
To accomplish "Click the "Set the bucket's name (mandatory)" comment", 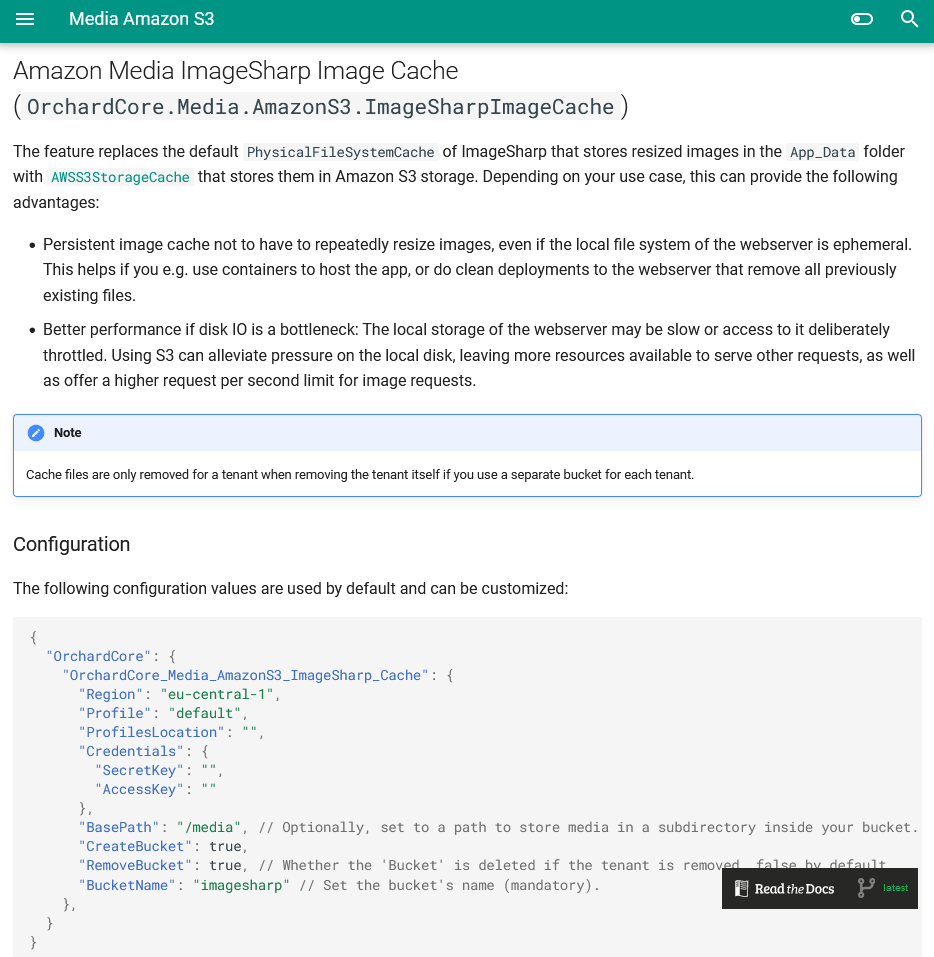I will click(449, 885).
